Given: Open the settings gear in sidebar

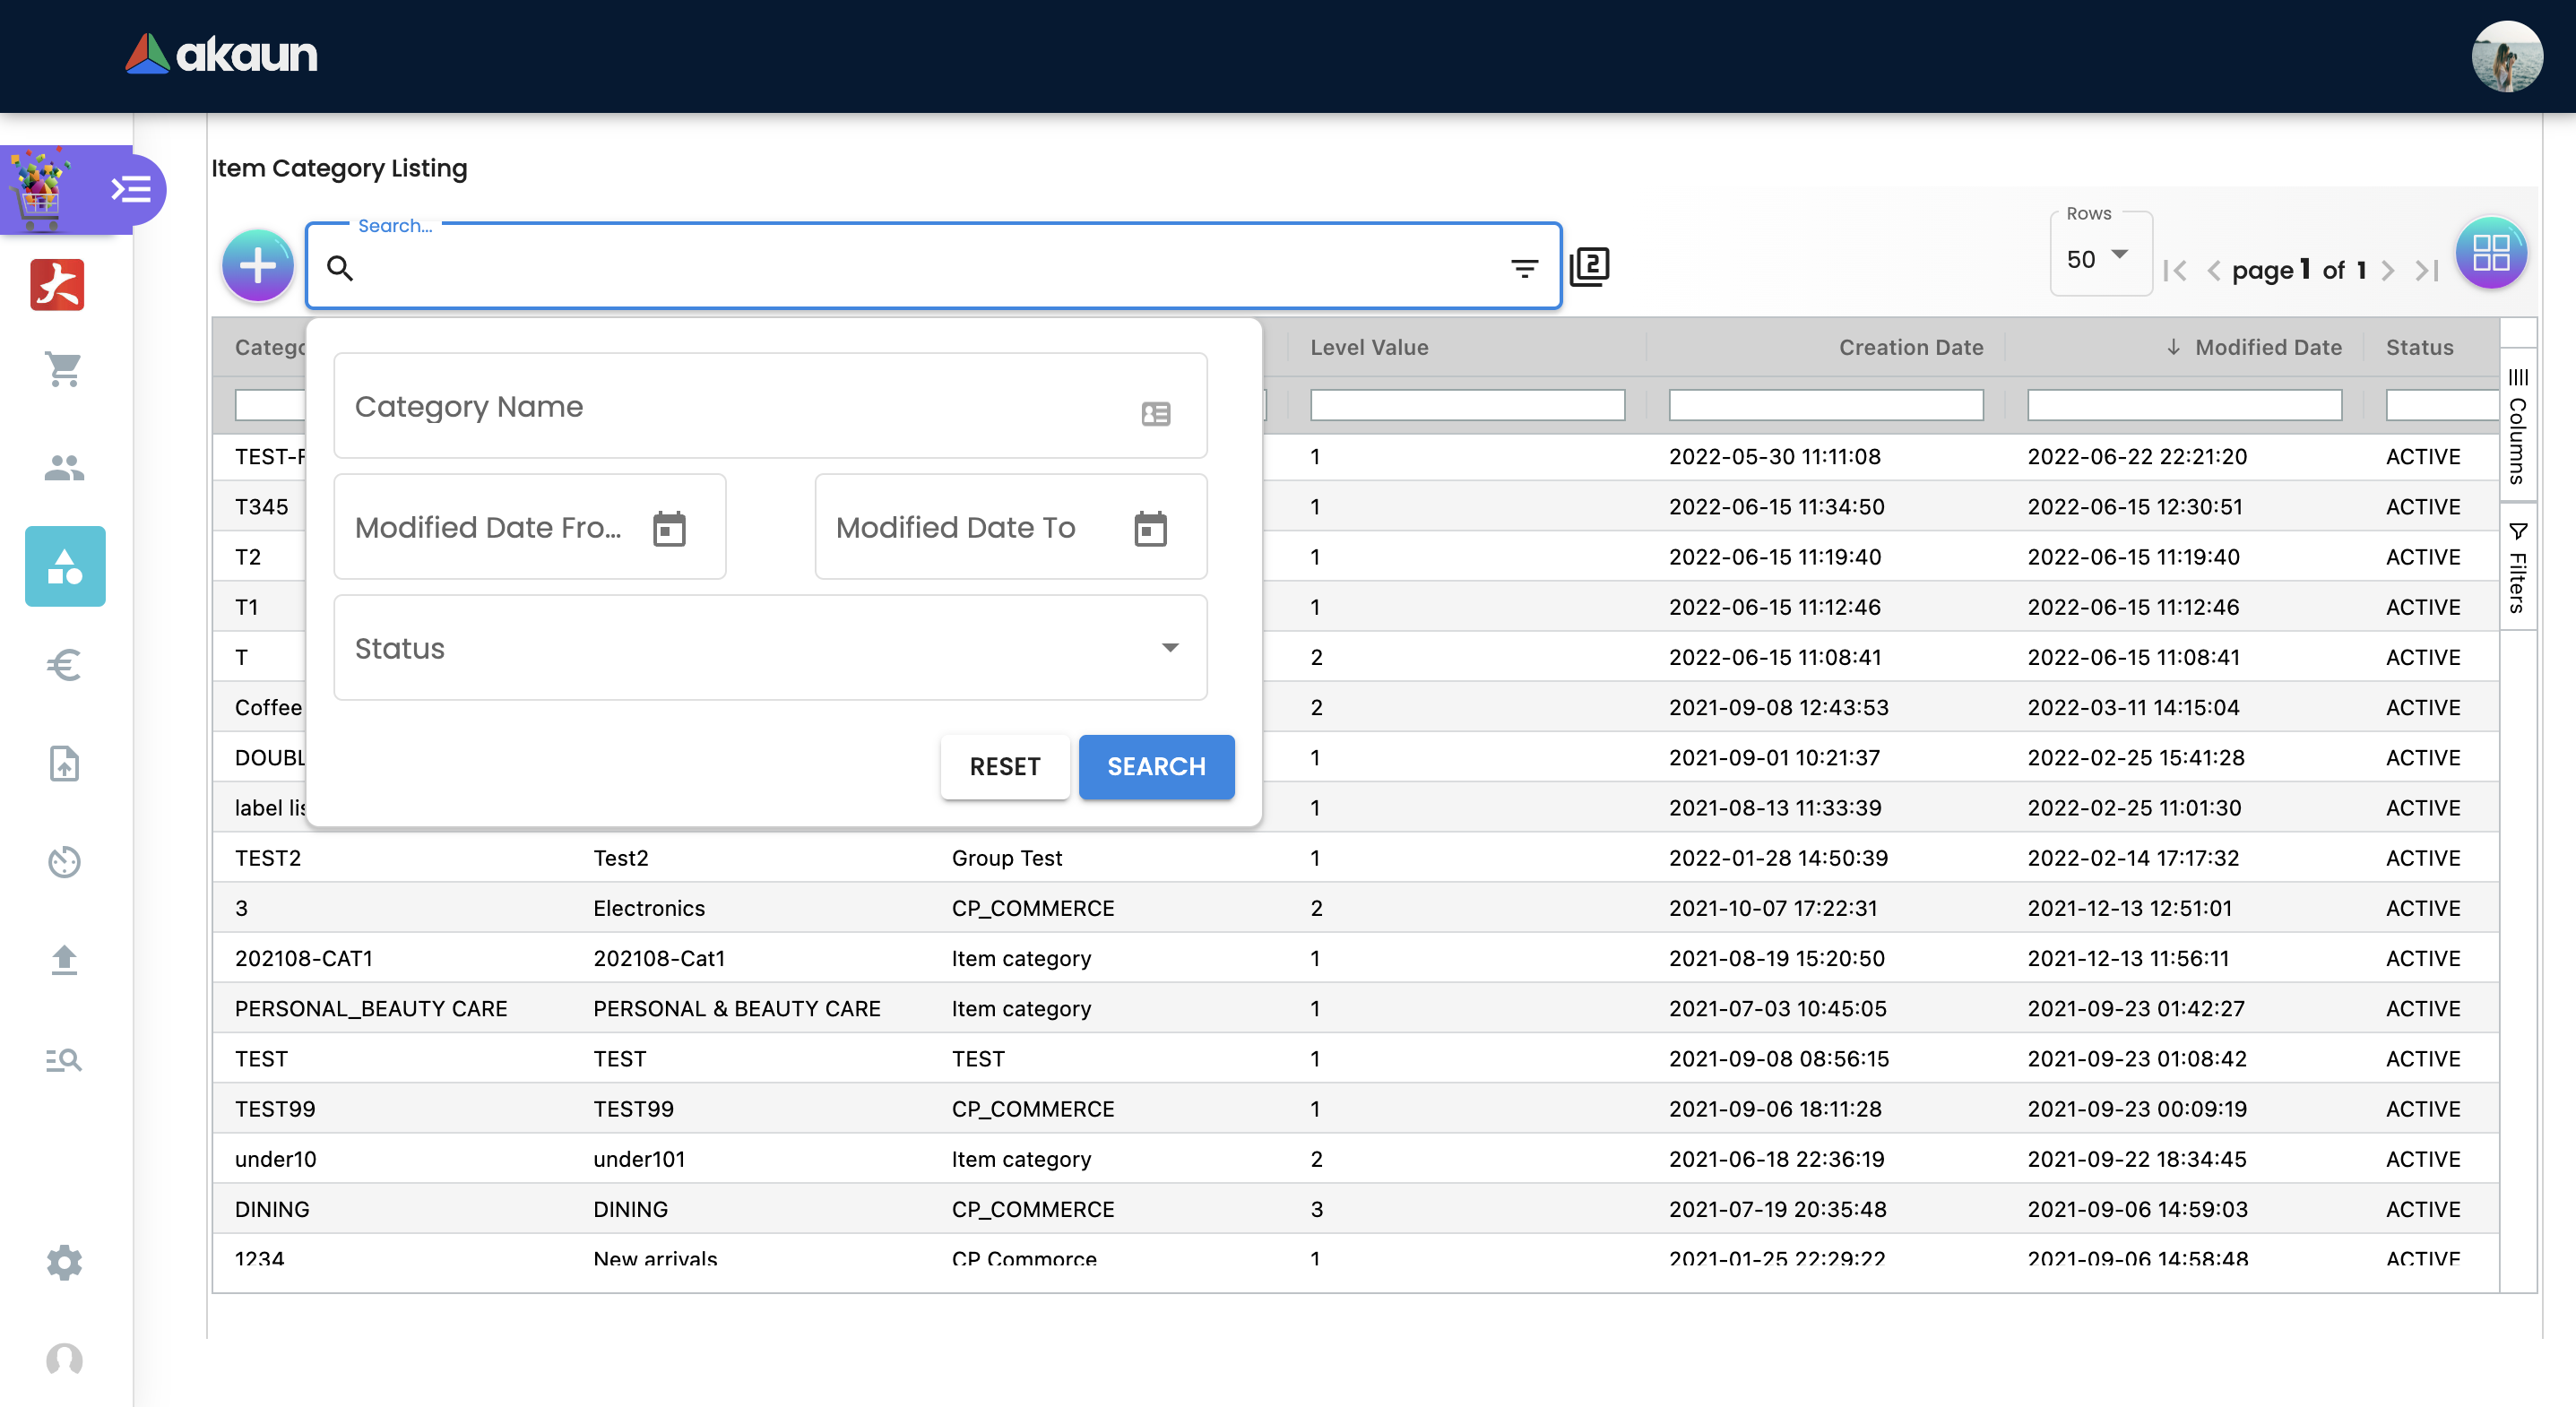Looking at the screenshot, I should pos(64,1262).
